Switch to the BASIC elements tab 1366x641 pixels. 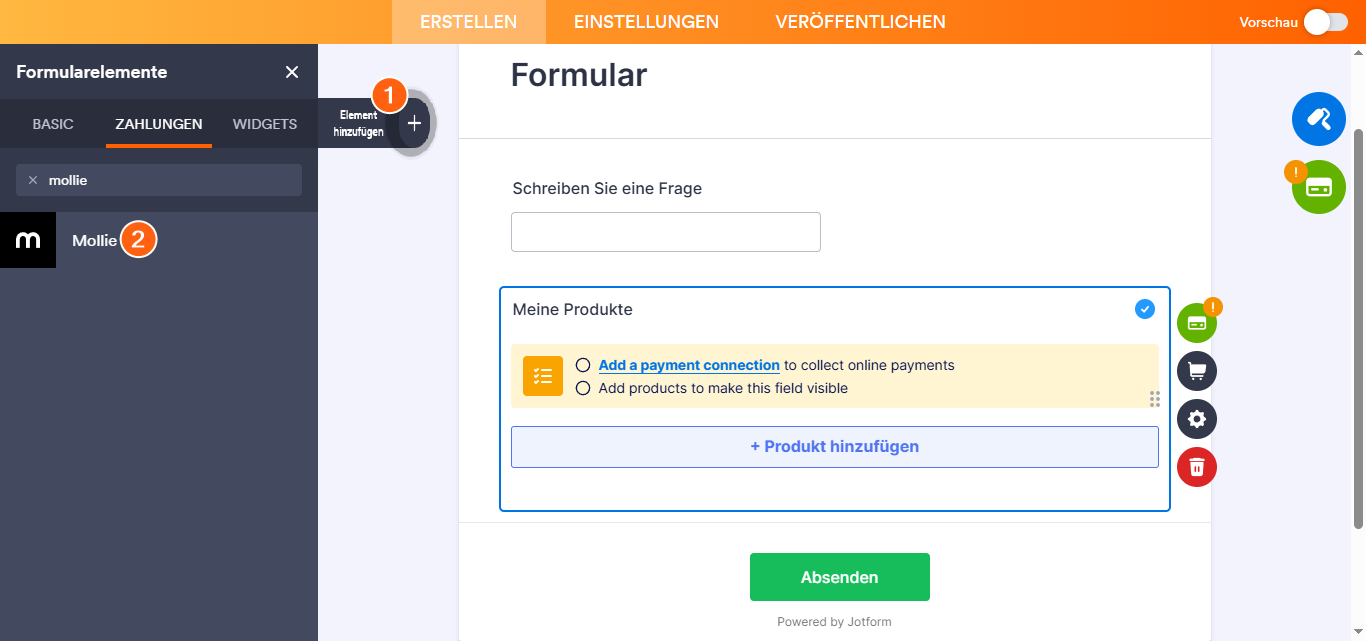click(51, 124)
